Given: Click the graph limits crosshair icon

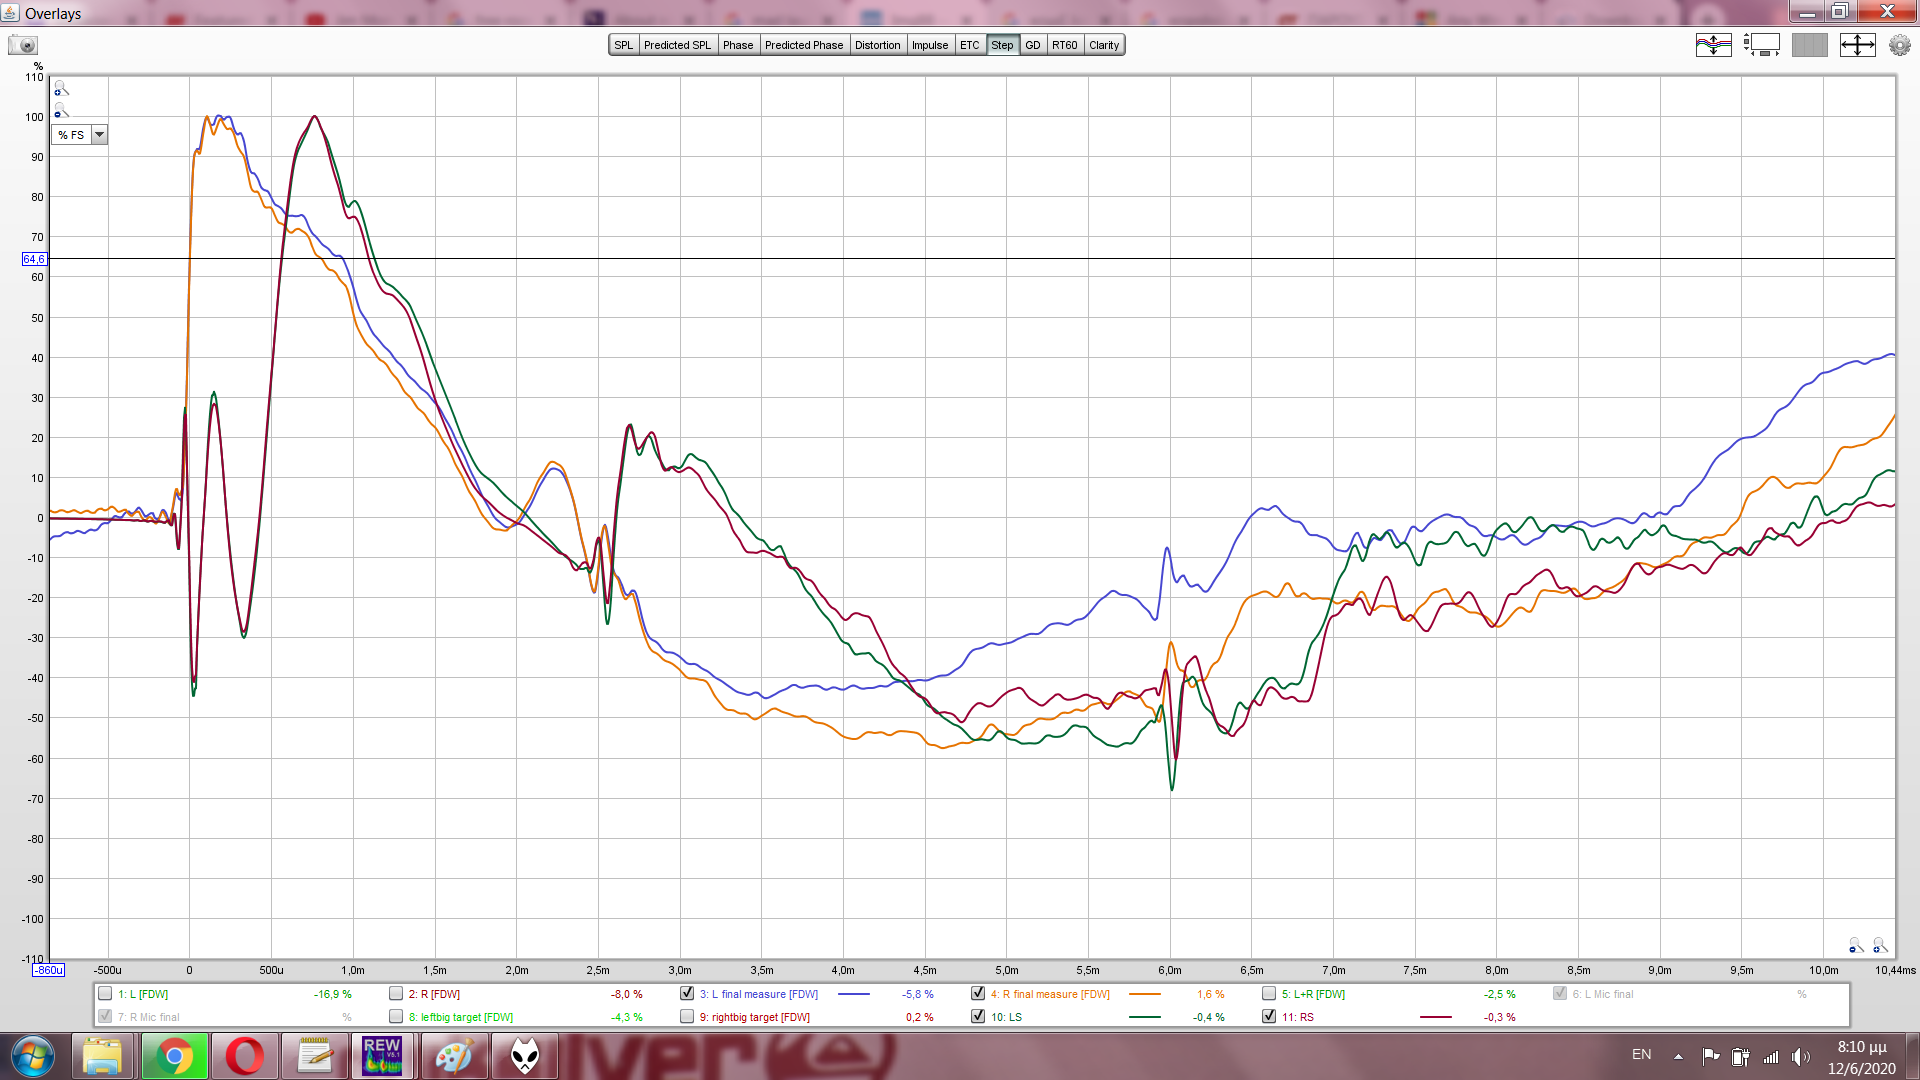Looking at the screenshot, I should pyautogui.click(x=1857, y=45).
